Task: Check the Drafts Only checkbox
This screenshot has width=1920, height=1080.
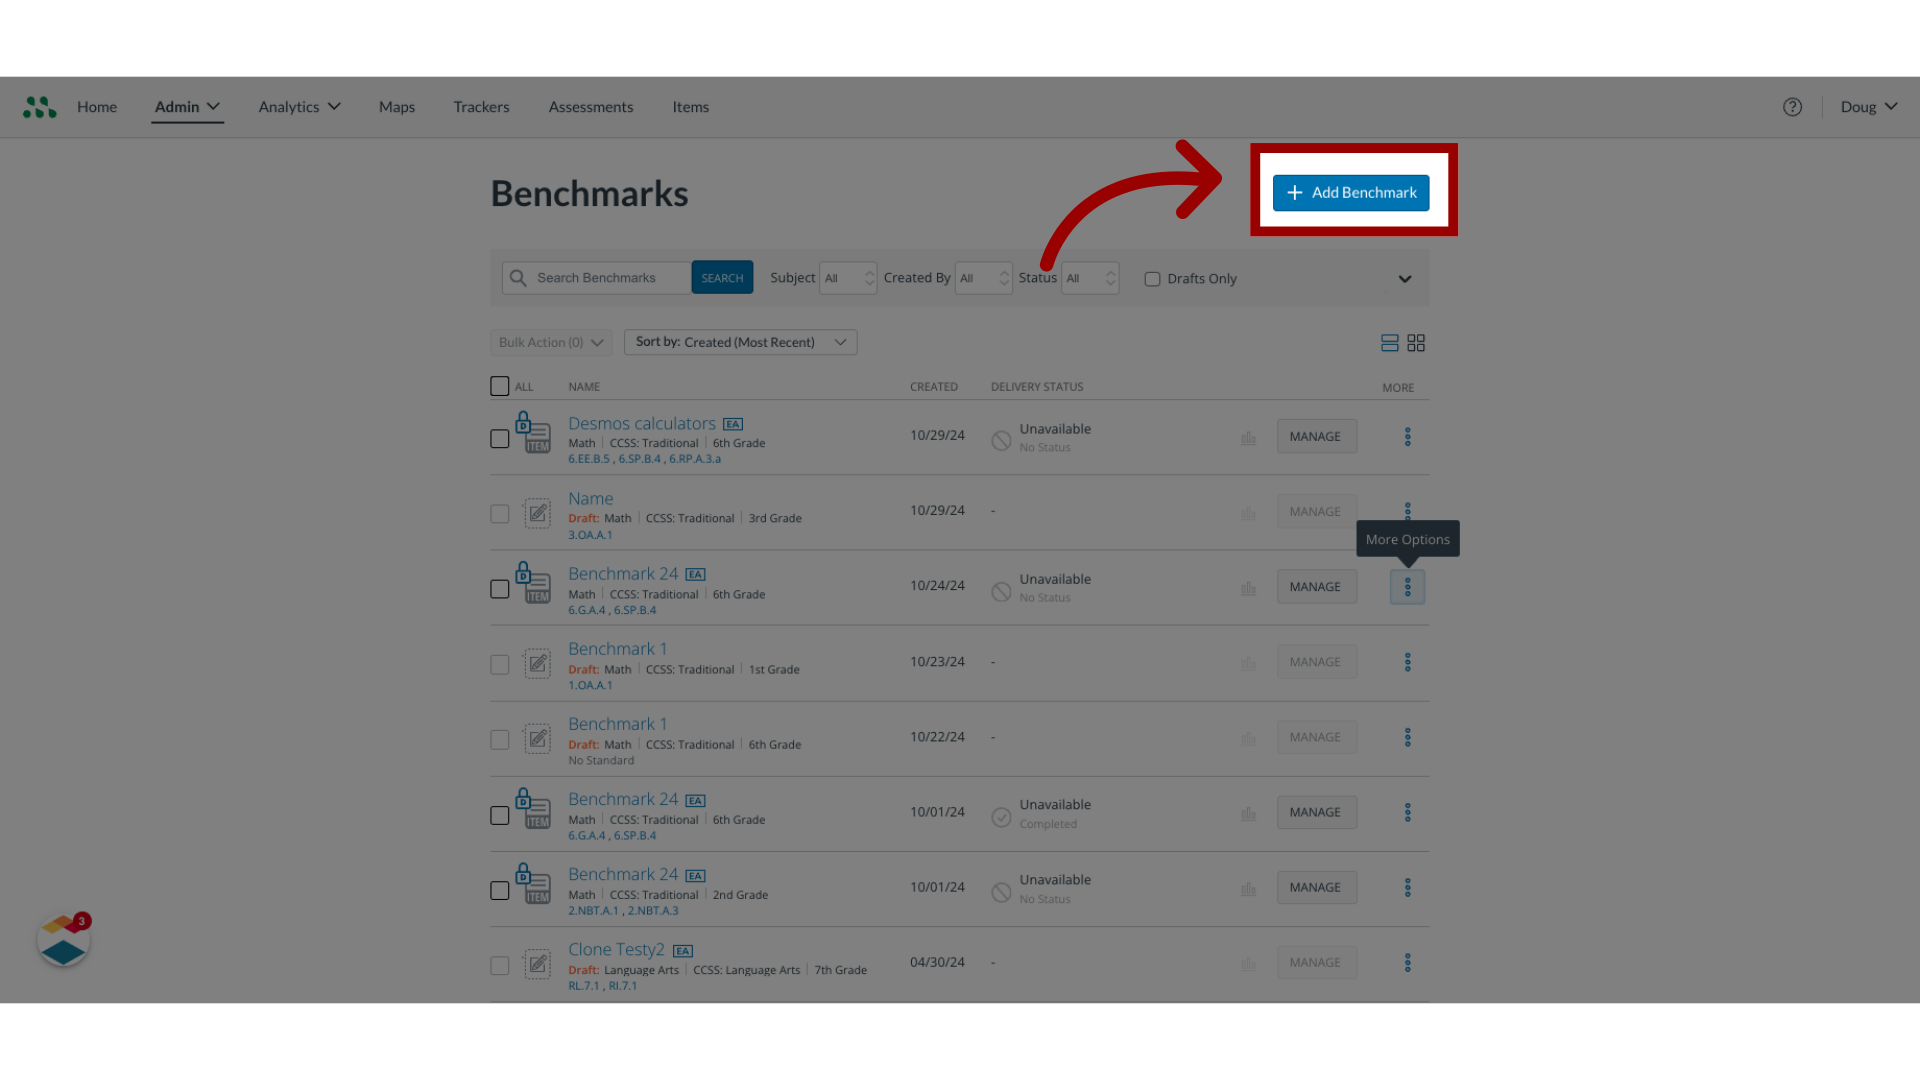Action: pyautogui.click(x=1152, y=279)
